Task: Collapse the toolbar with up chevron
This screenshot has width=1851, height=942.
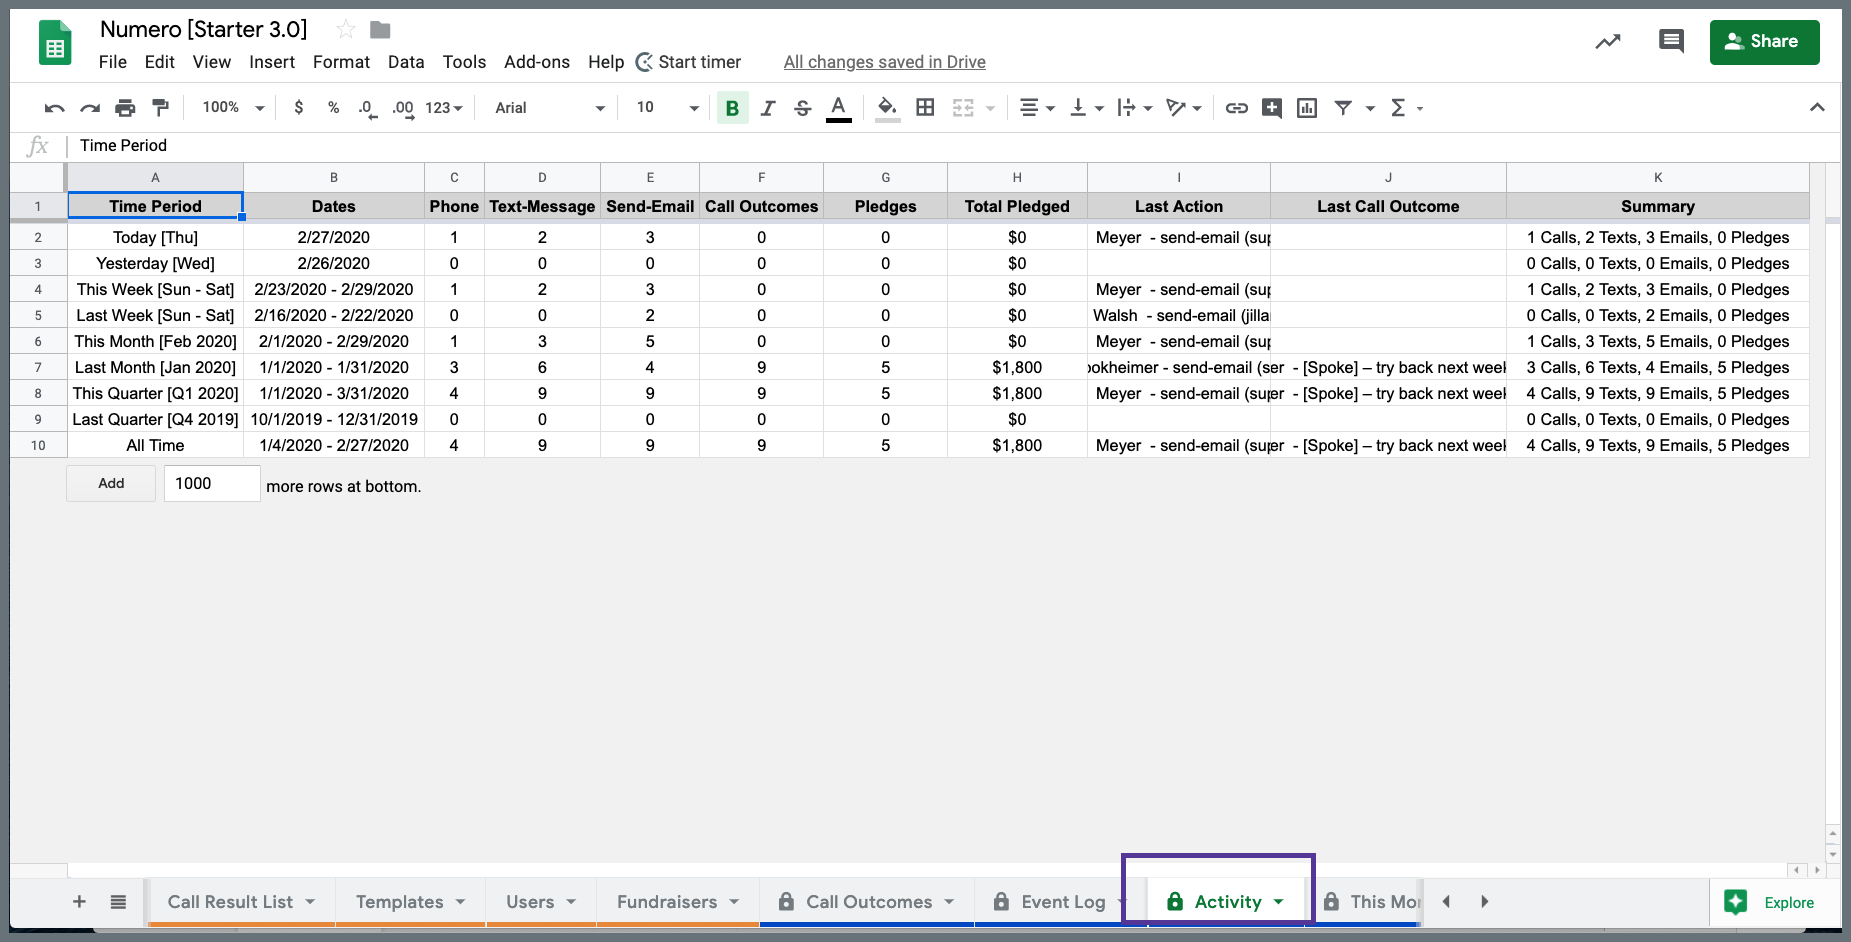Action: pyautogui.click(x=1817, y=108)
